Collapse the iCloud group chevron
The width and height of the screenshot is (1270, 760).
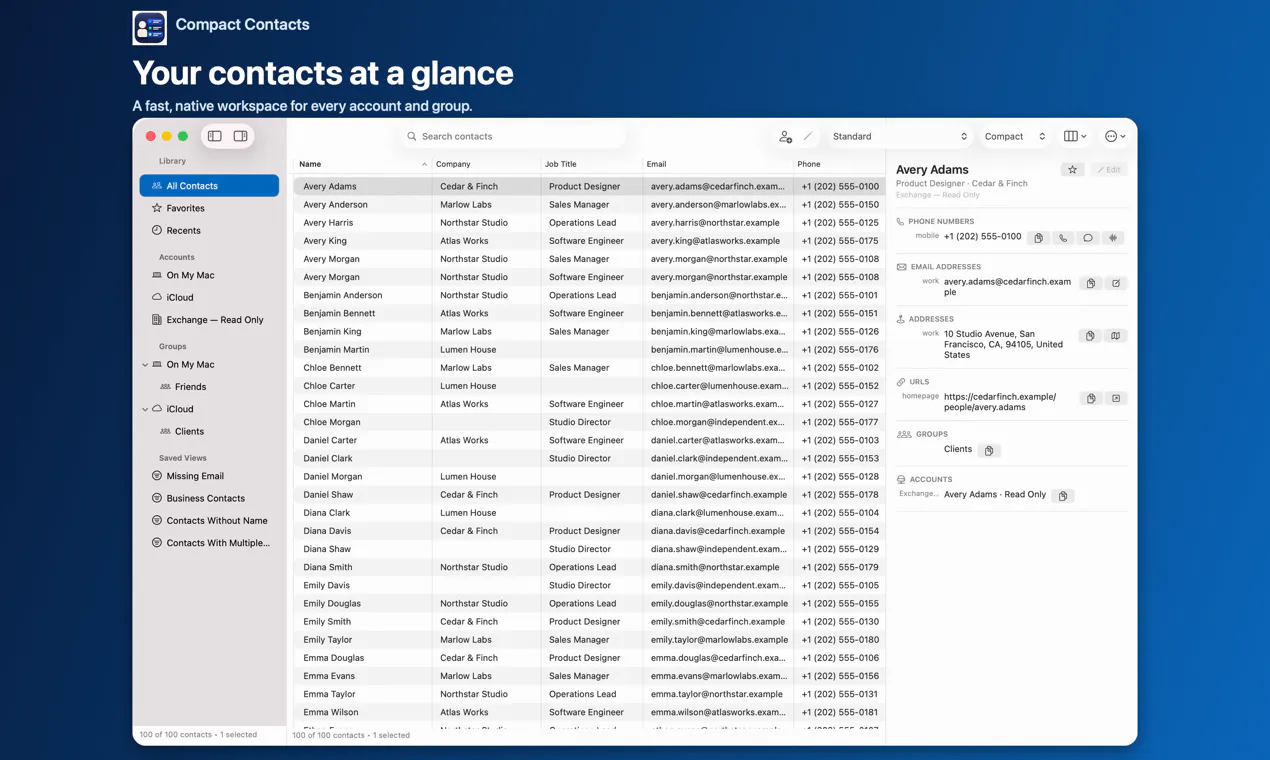pyautogui.click(x=145, y=409)
